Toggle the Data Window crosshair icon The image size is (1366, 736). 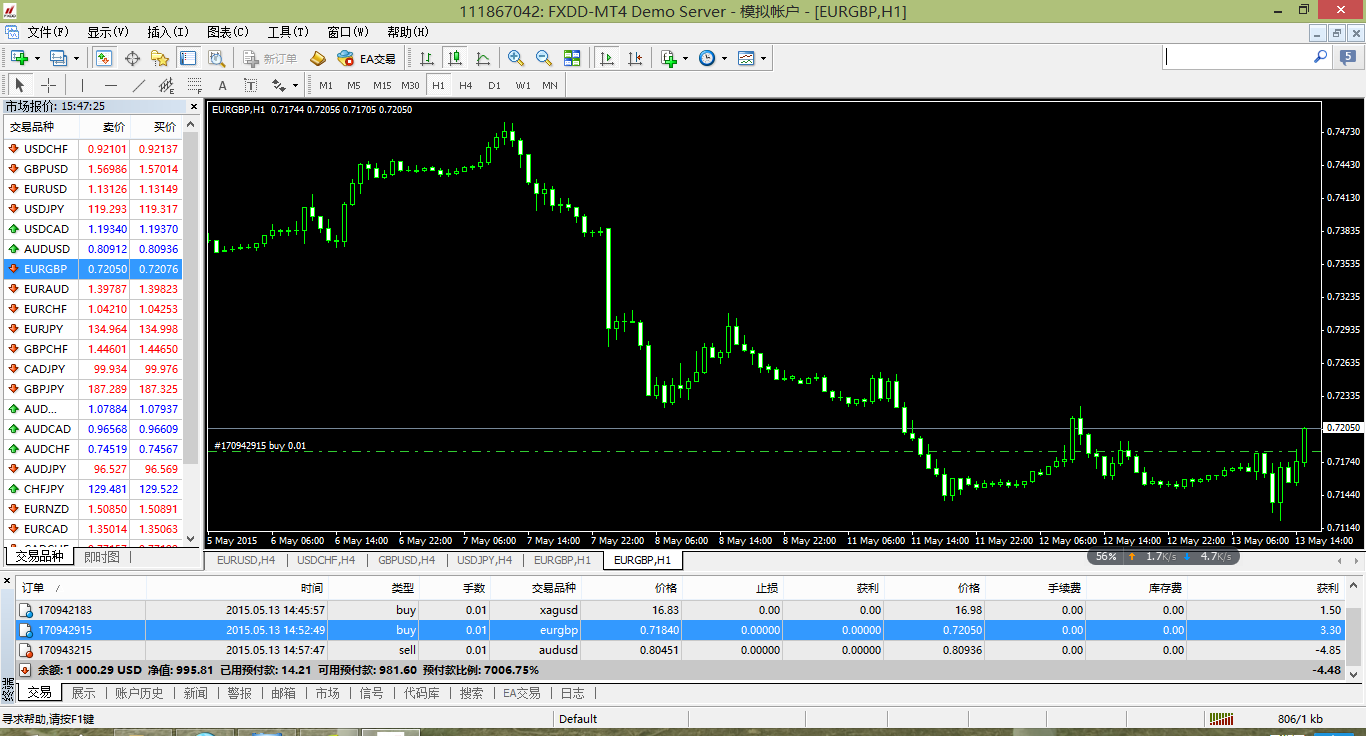[132, 58]
